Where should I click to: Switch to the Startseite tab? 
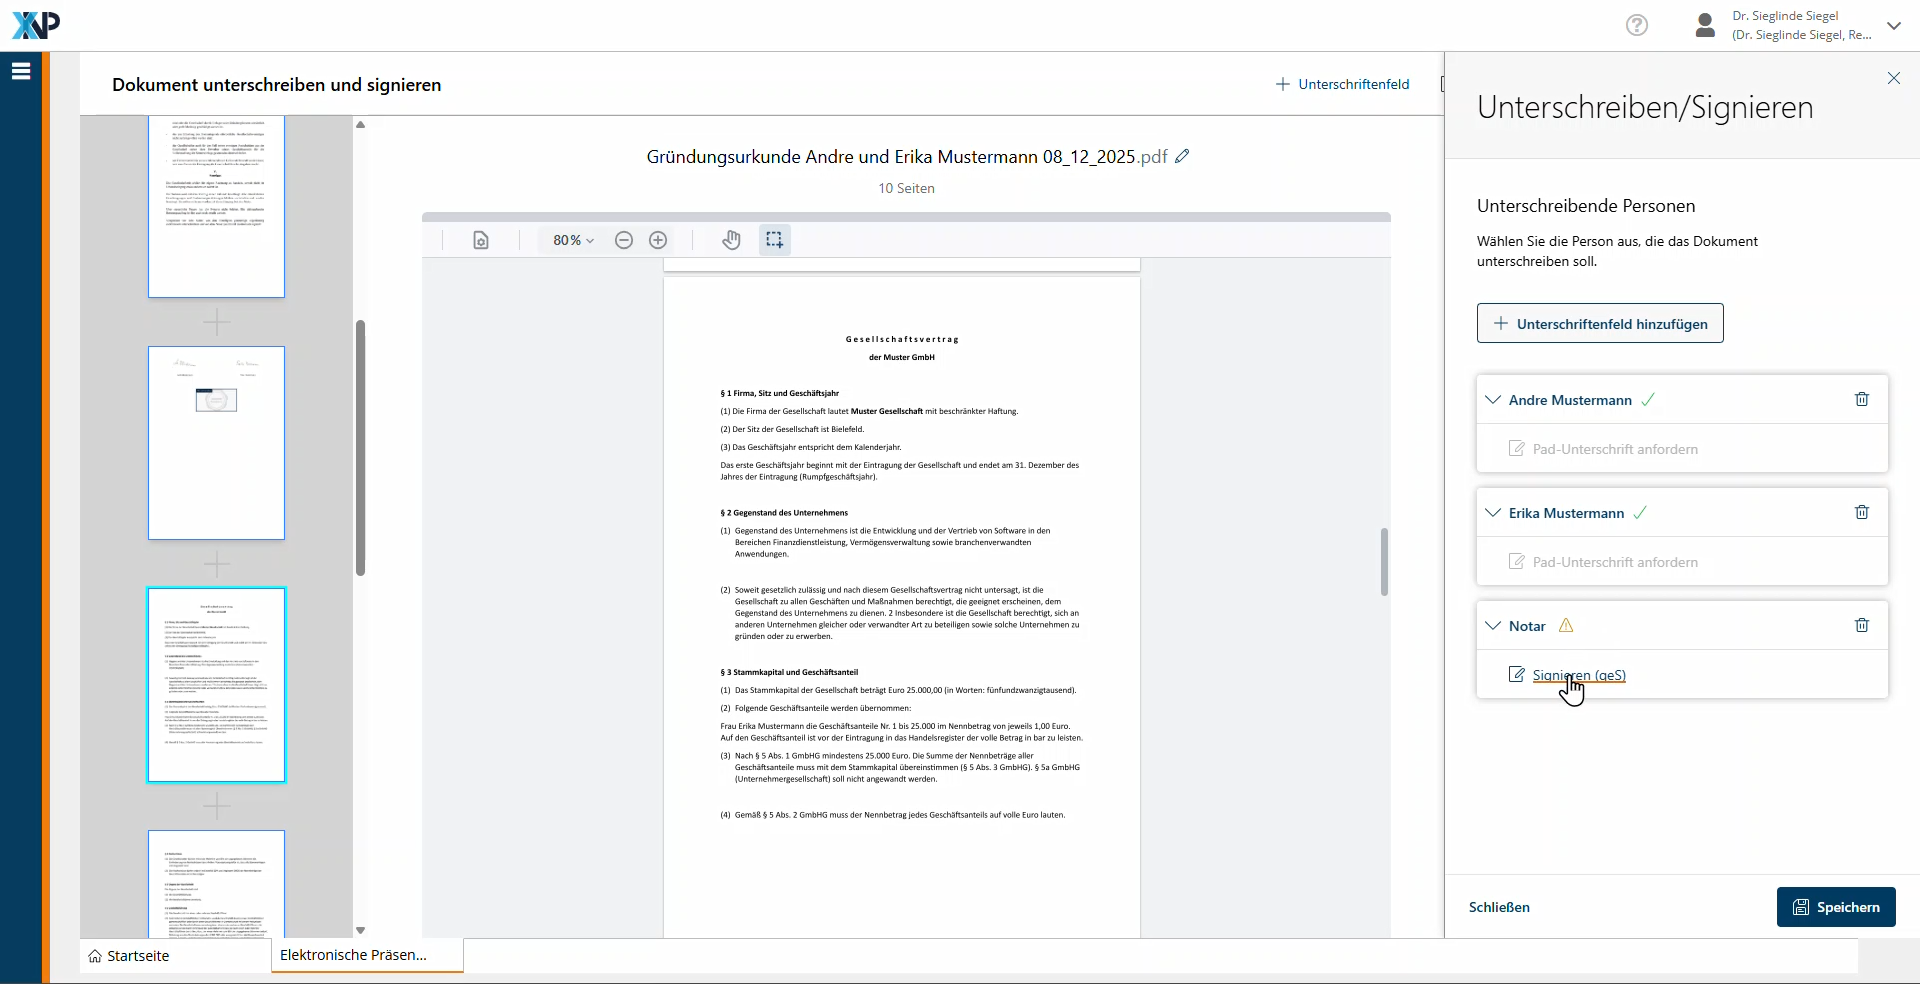click(138, 956)
